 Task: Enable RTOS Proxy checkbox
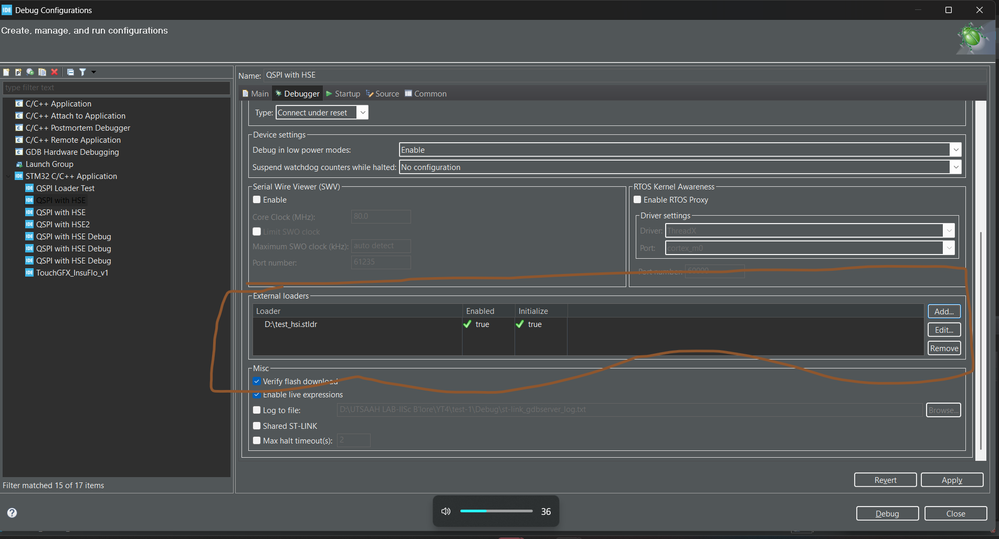pos(638,200)
